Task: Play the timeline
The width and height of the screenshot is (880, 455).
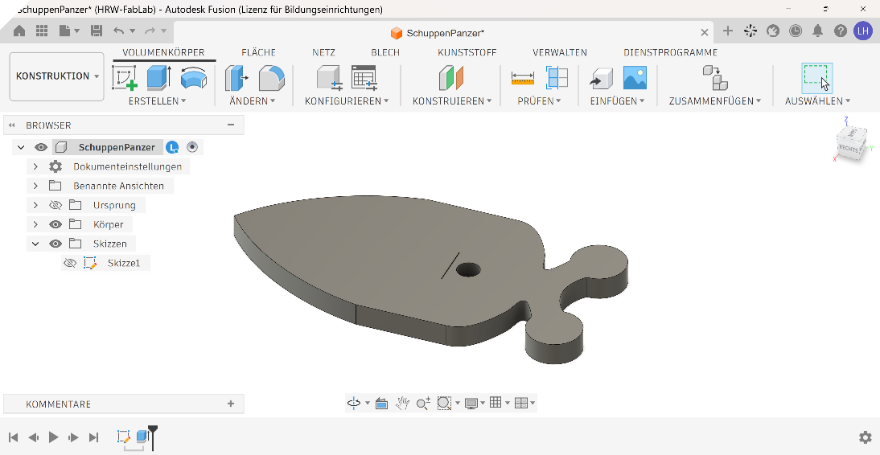Action: pyautogui.click(x=54, y=437)
